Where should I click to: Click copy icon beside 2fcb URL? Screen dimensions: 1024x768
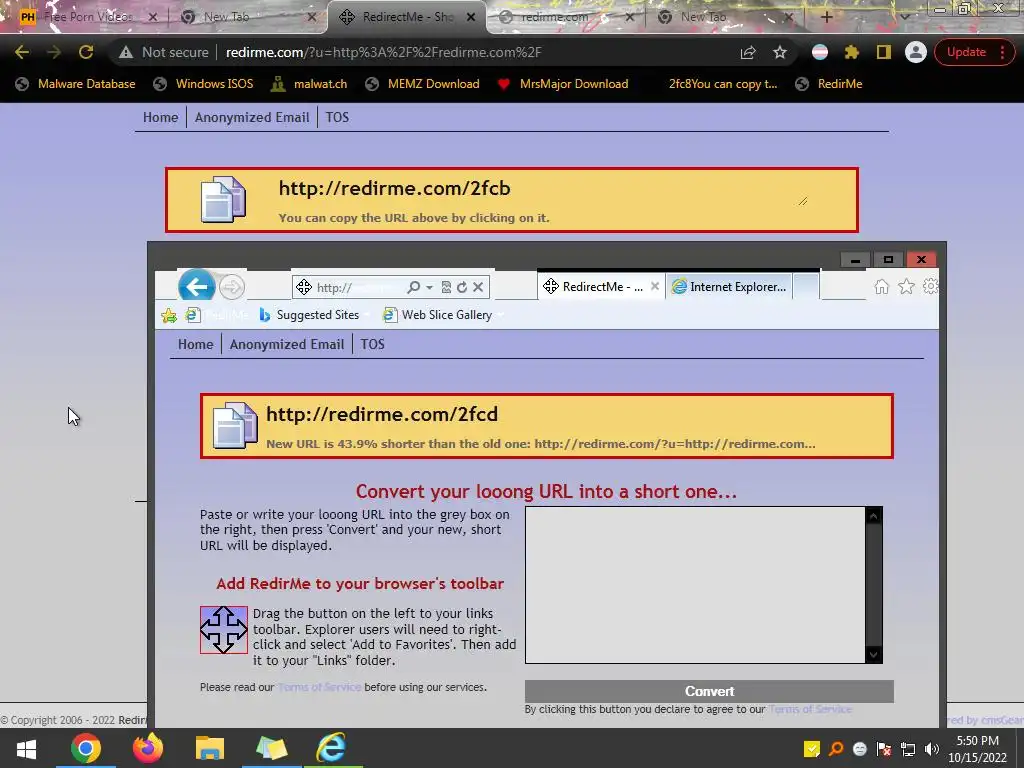[223, 199]
